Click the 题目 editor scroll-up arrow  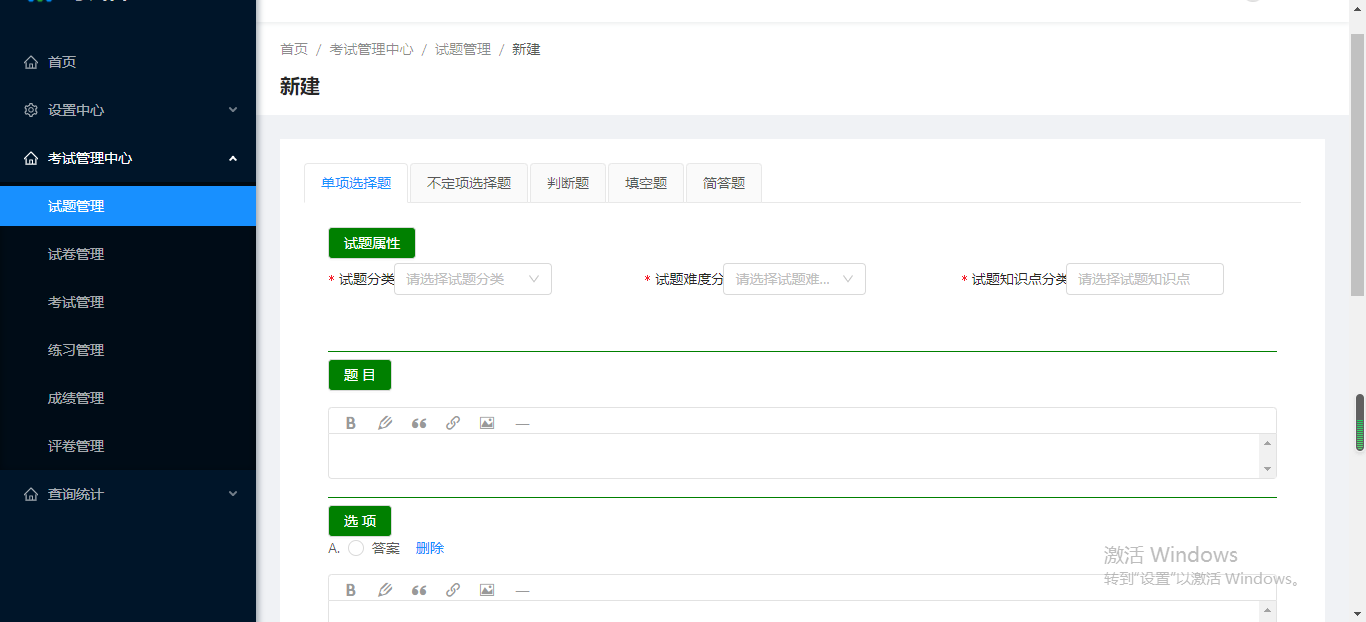pyautogui.click(x=1268, y=443)
